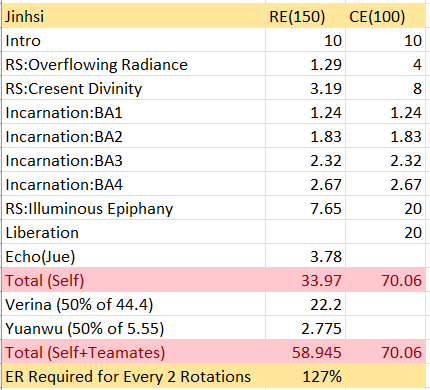Click the RE(150) column header
430x390 pixels.
(x=306, y=16)
